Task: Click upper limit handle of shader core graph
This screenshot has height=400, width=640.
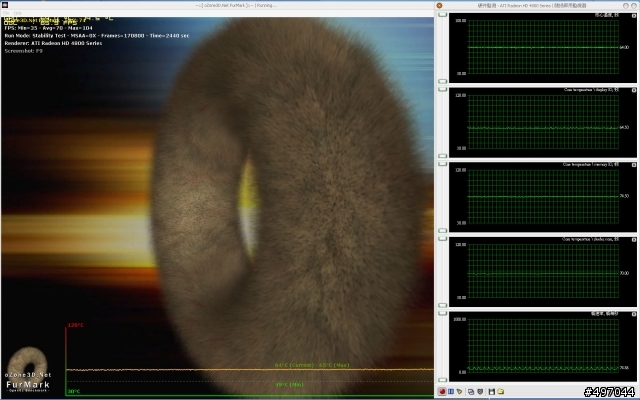Action: click(x=442, y=239)
